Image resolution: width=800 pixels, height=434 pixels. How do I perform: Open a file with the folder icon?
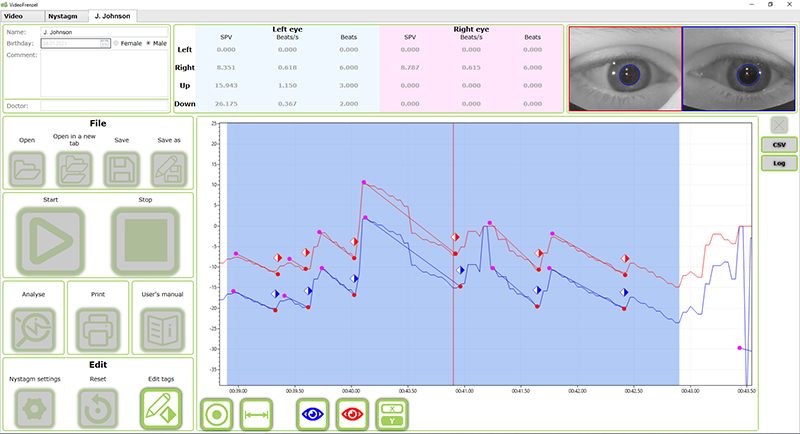[27, 170]
